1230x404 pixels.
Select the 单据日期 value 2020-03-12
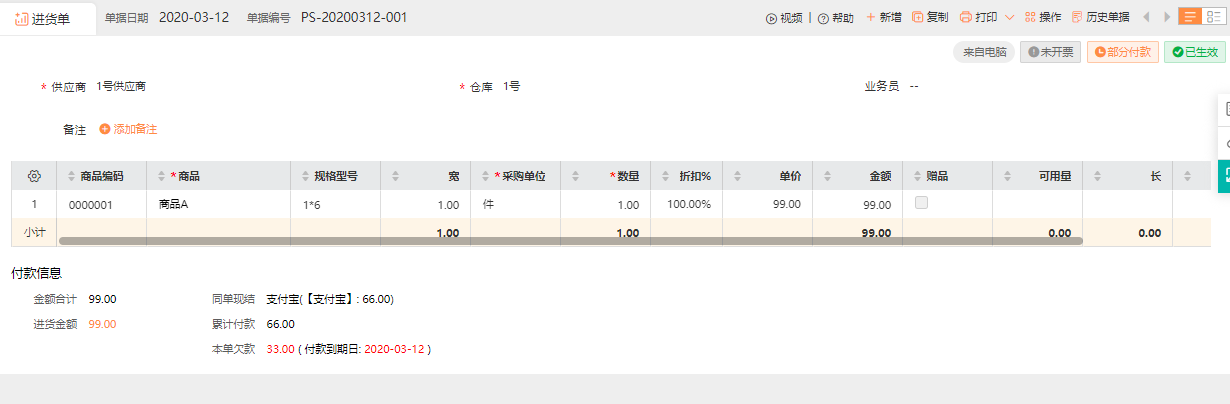tap(194, 18)
